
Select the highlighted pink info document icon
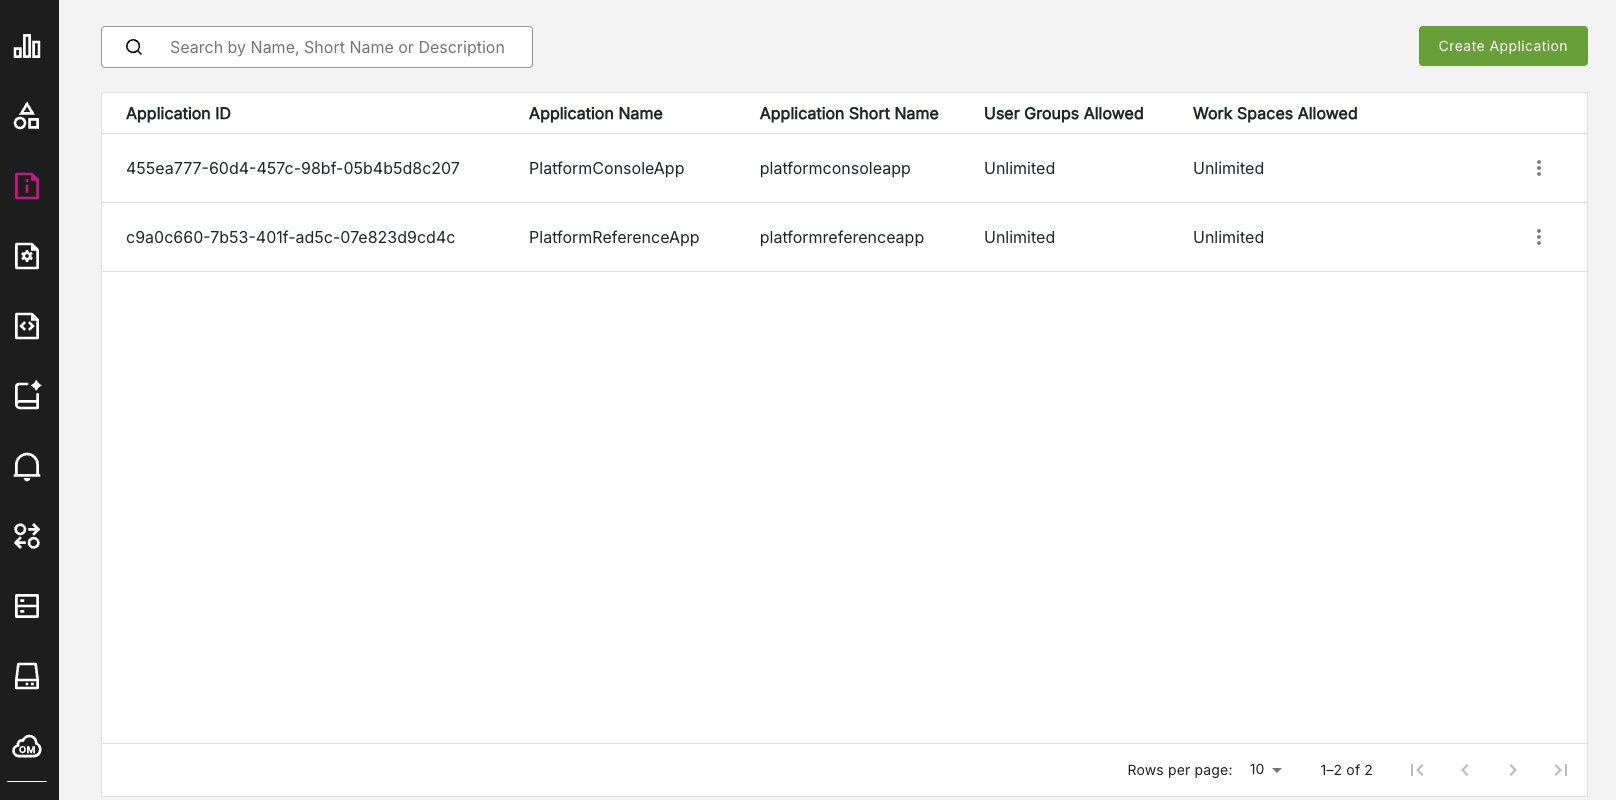(x=27, y=186)
